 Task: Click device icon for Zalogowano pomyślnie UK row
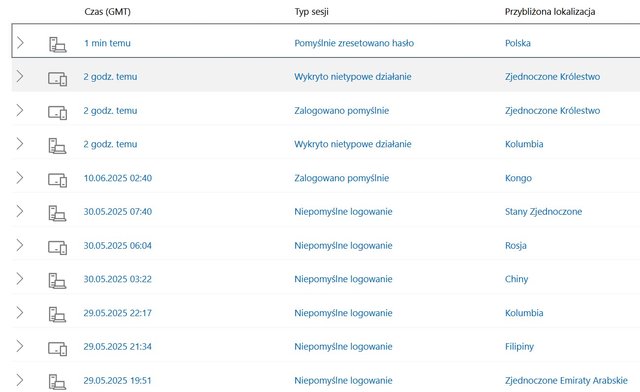(57, 112)
